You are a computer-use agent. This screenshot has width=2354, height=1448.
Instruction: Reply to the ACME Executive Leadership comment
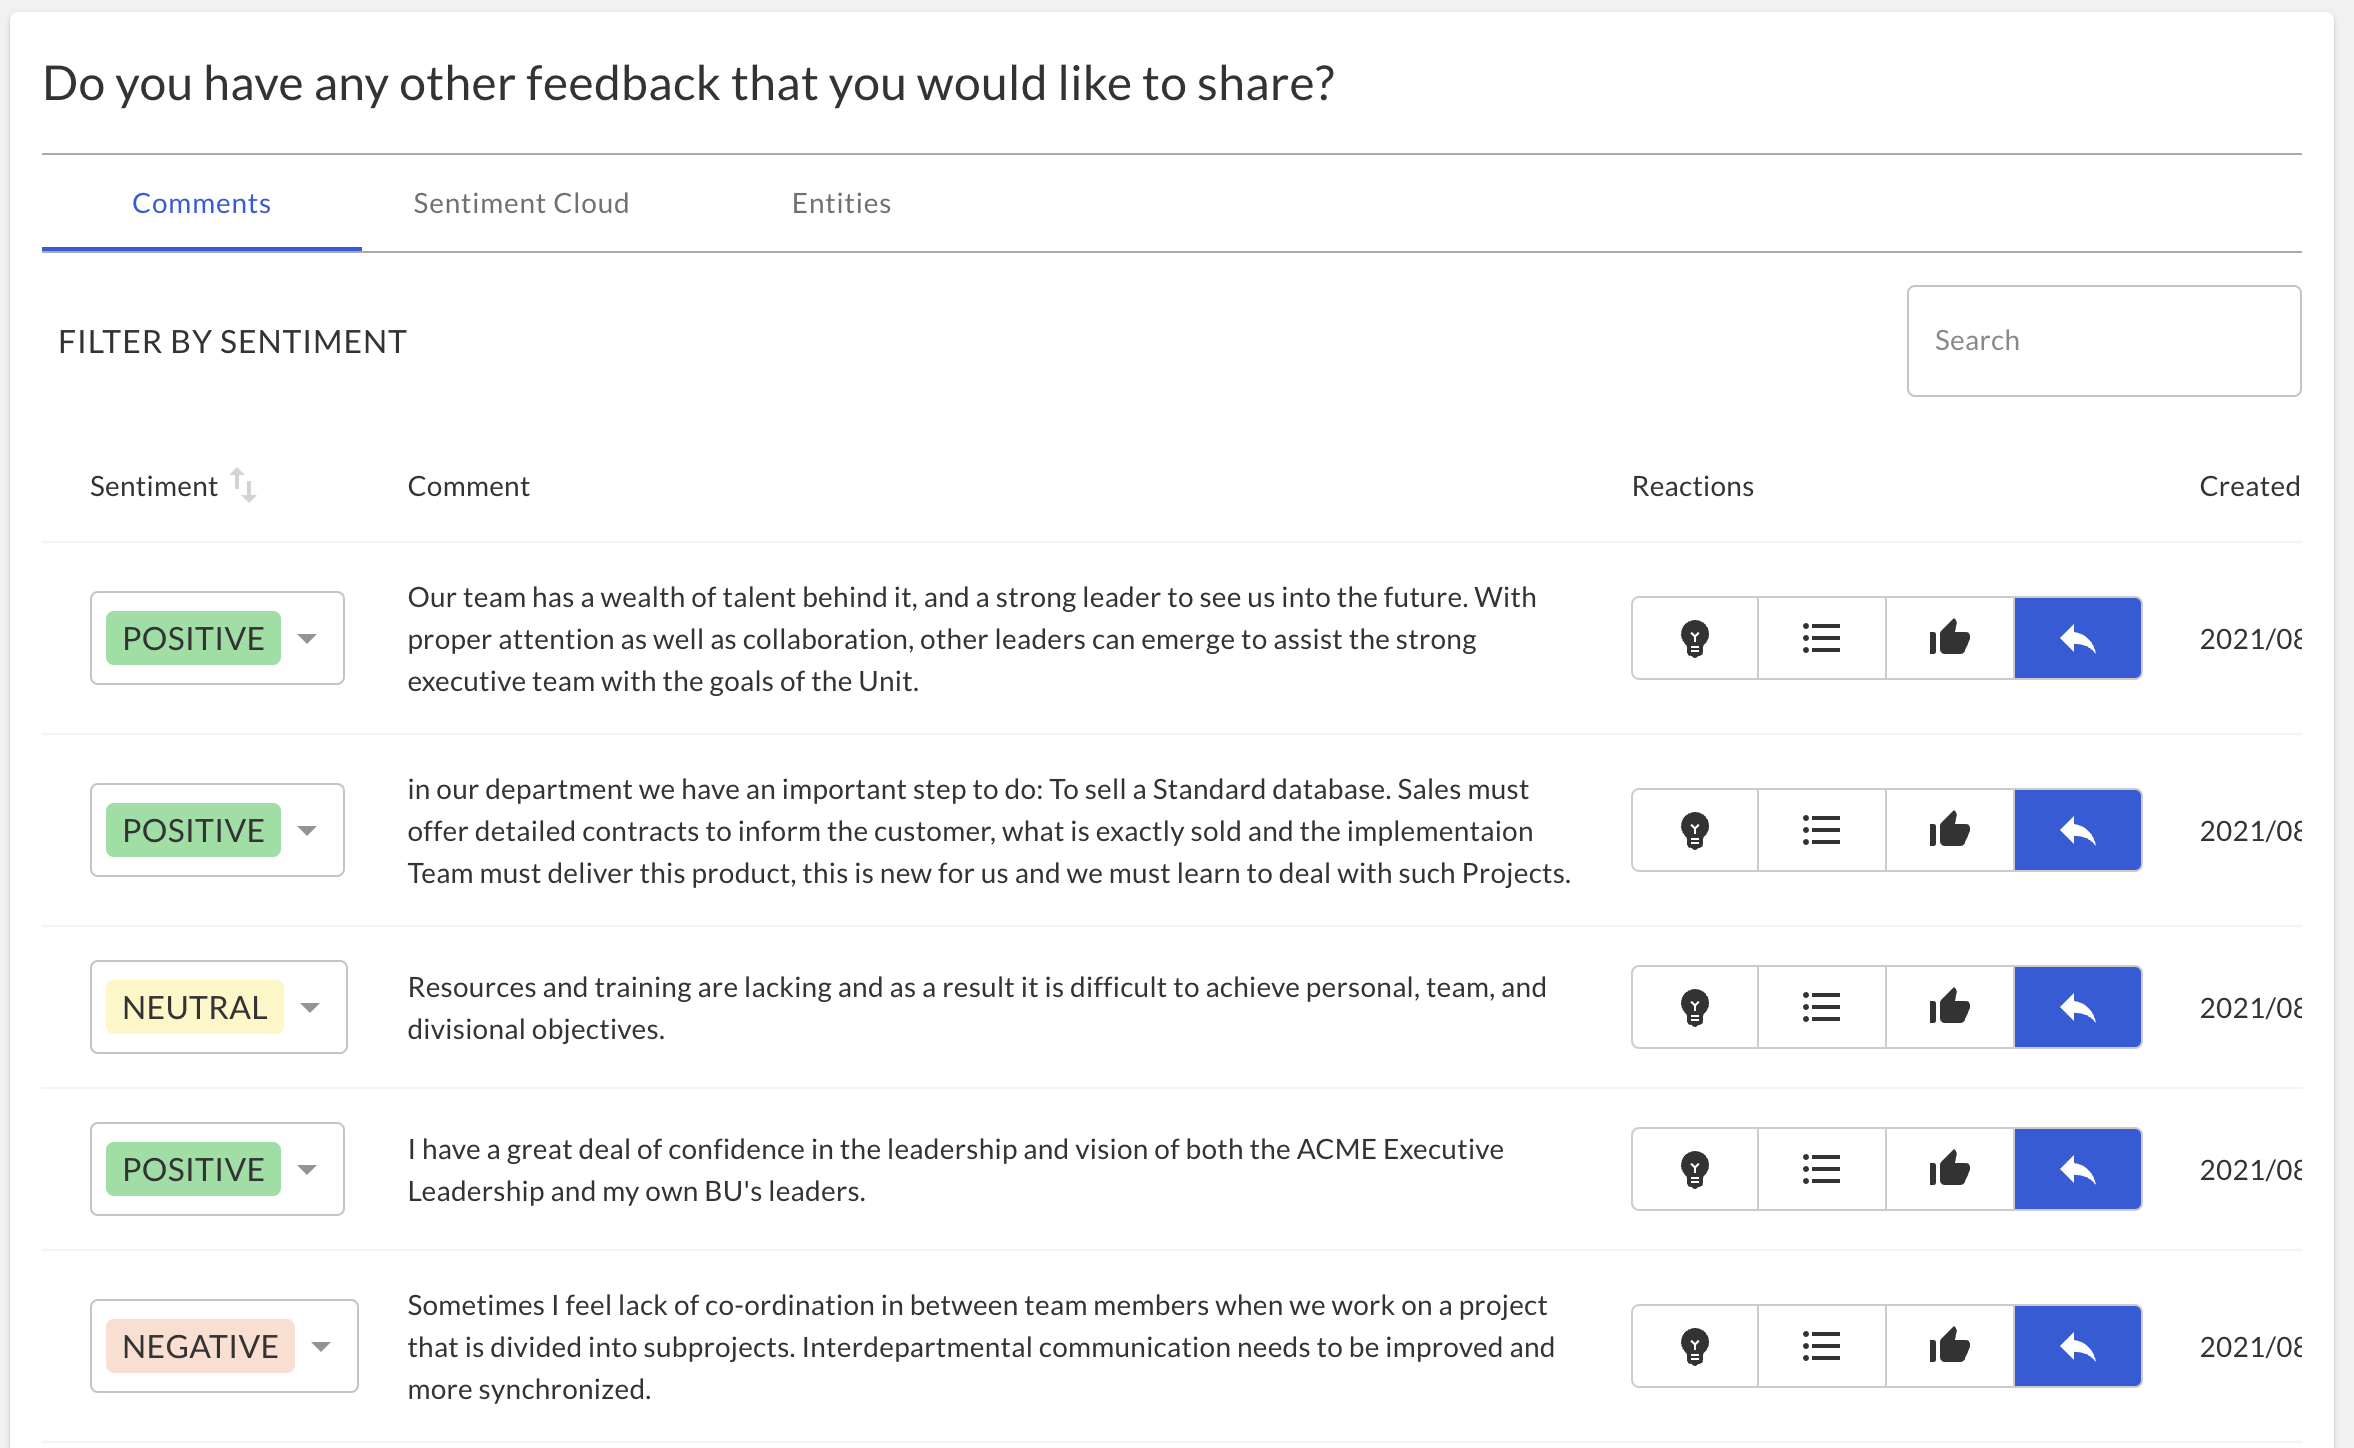click(2078, 1169)
